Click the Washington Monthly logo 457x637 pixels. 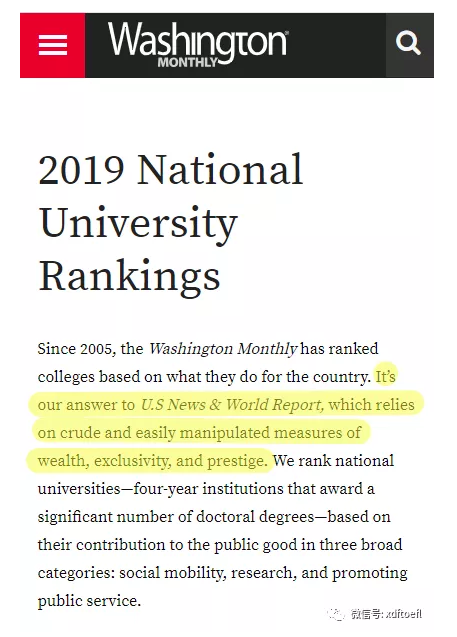click(x=198, y=44)
